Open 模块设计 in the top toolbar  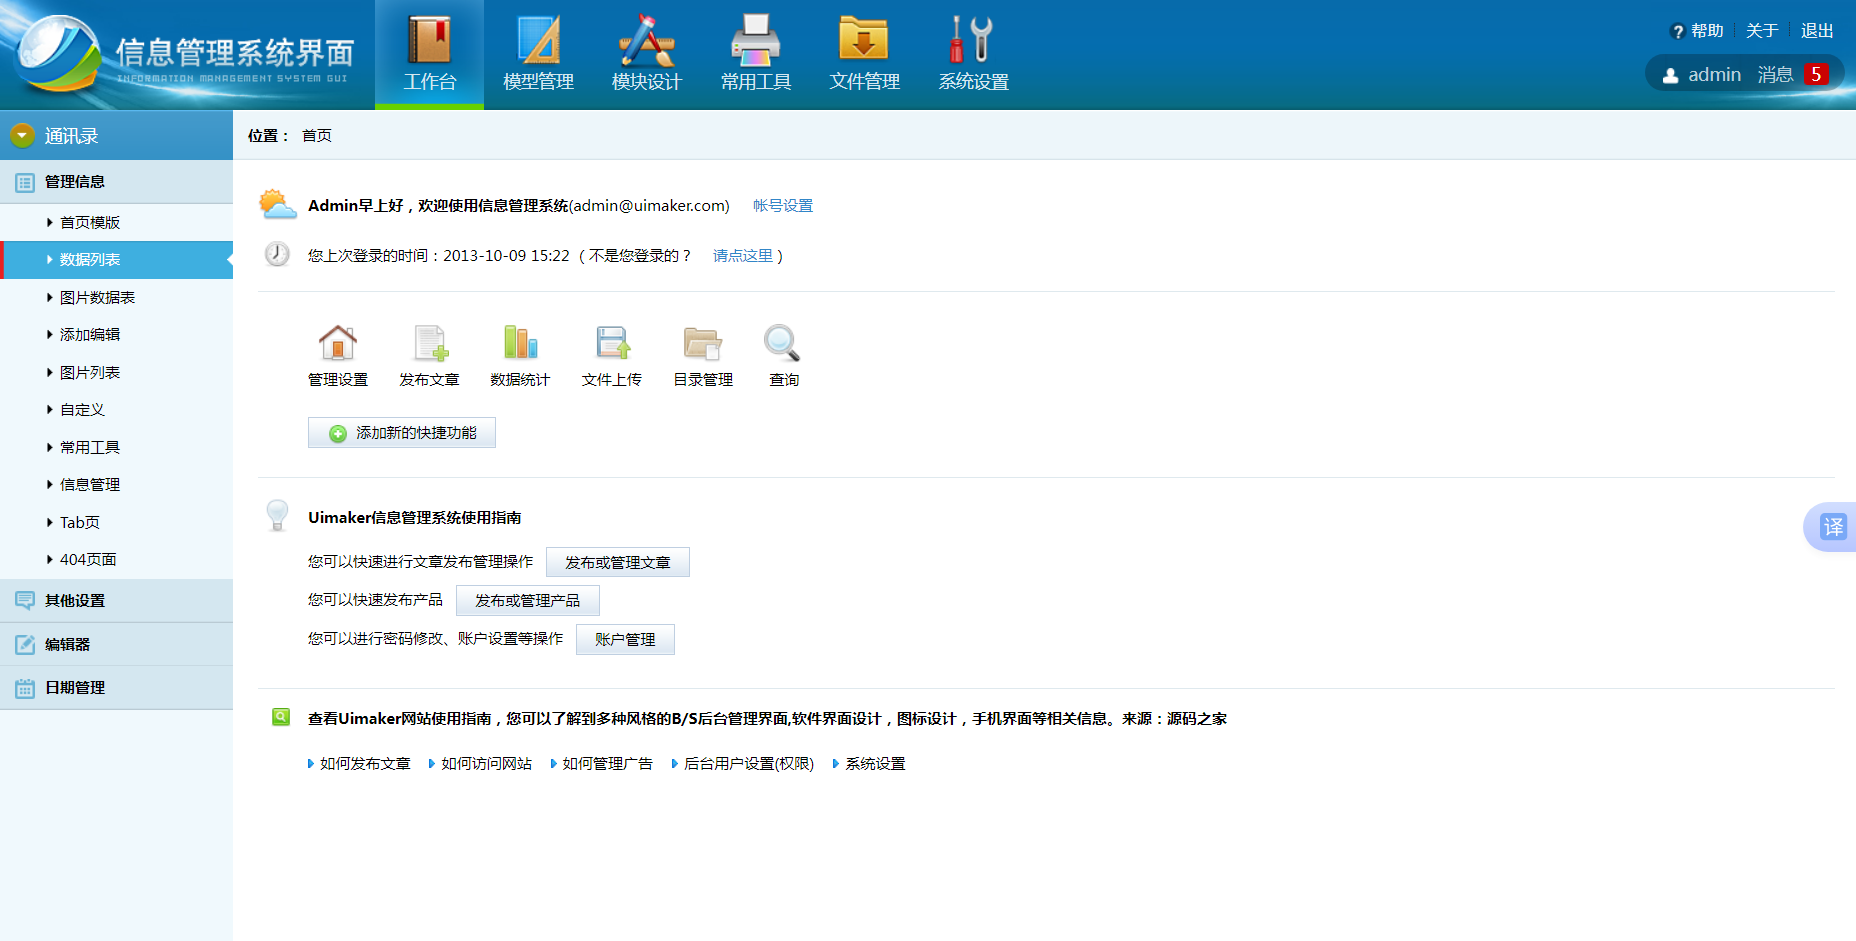[647, 54]
